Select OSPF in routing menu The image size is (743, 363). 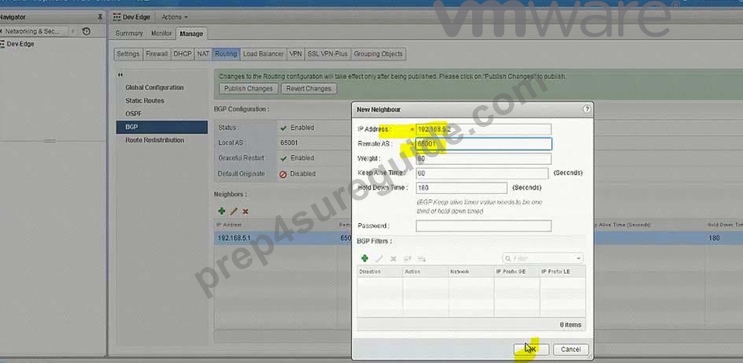click(134, 114)
